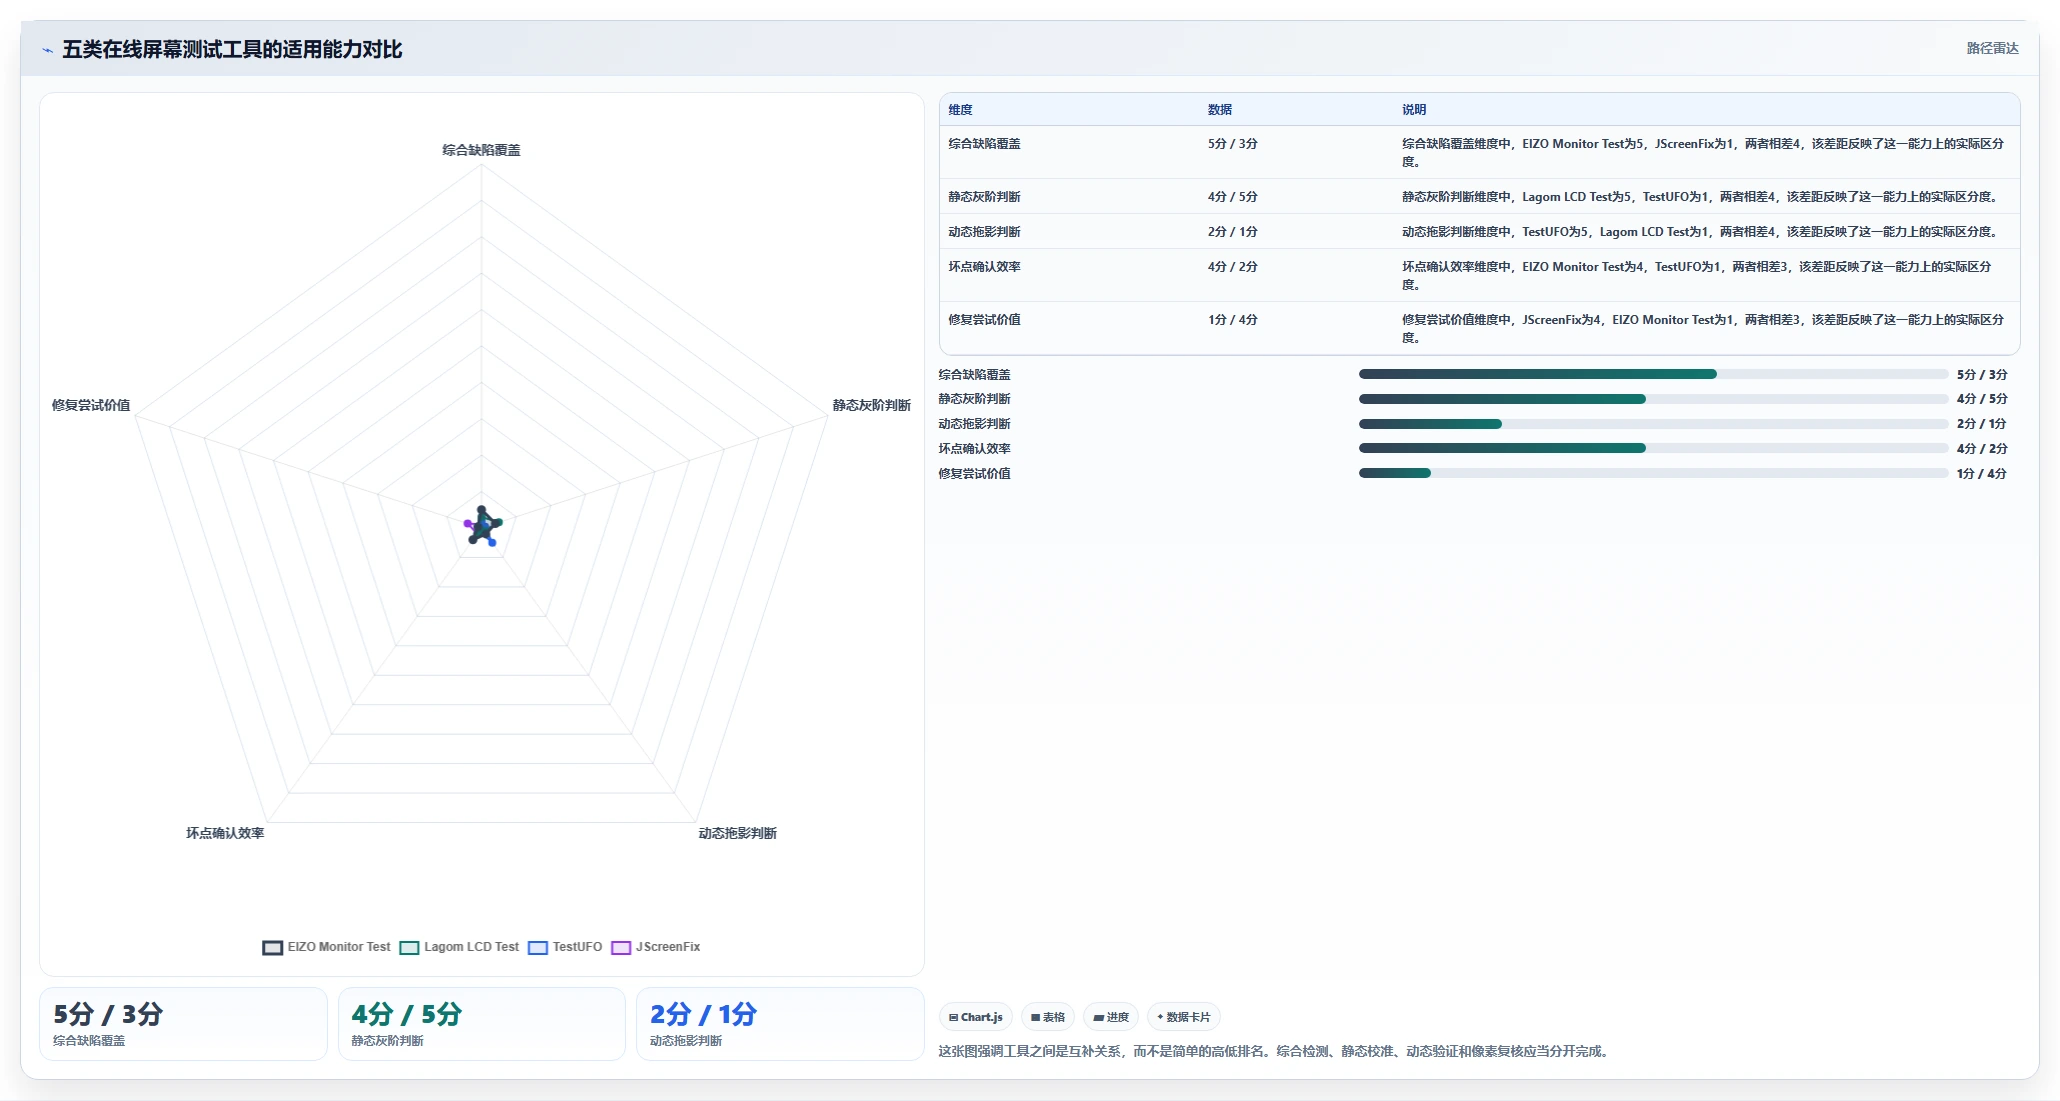Toggle Lagom LCD Test legend swatch
Image resolution: width=2060 pixels, height=1101 pixels.
[409, 948]
